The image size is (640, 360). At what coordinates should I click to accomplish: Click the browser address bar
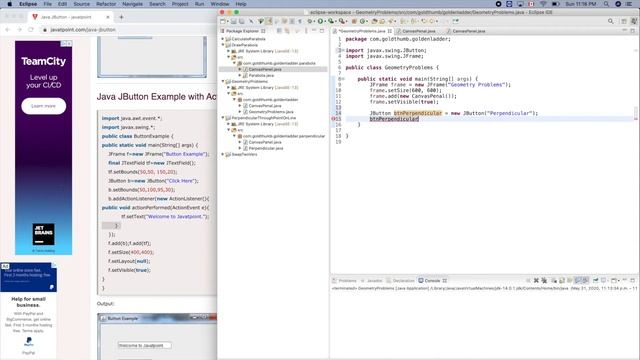point(127,29)
